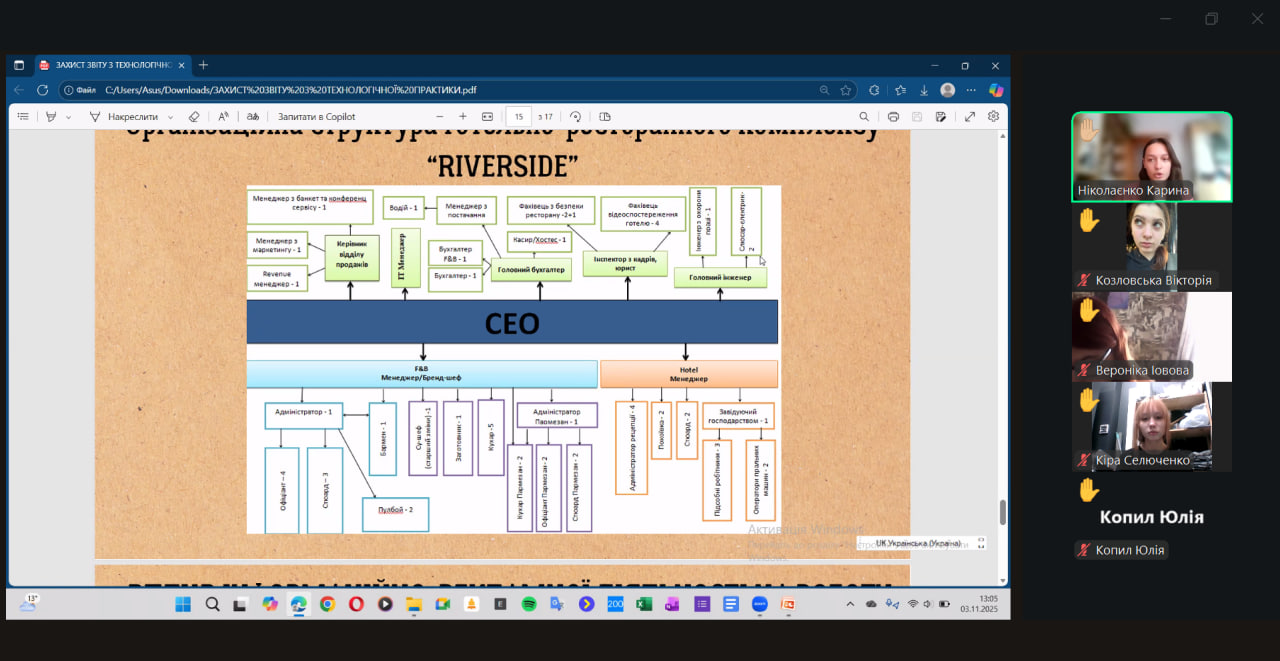Bookmark this page with star icon

click(846, 90)
